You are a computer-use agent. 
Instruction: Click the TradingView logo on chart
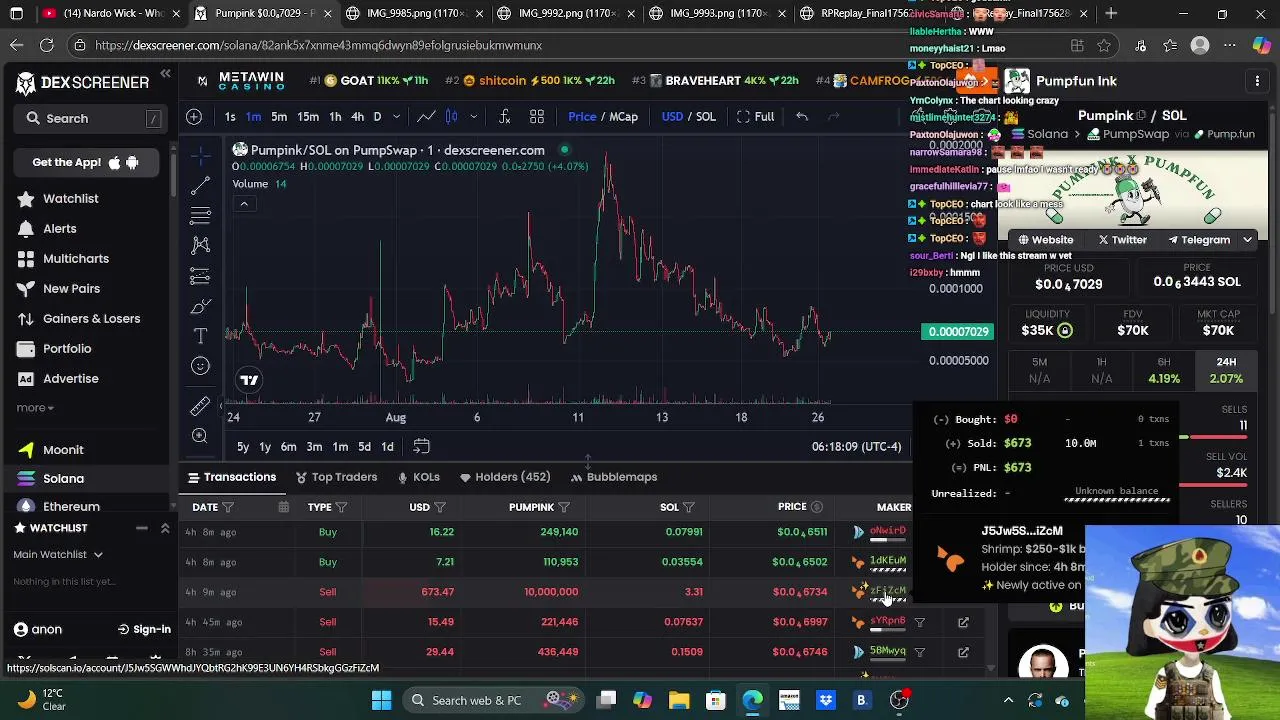pyautogui.click(x=249, y=379)
